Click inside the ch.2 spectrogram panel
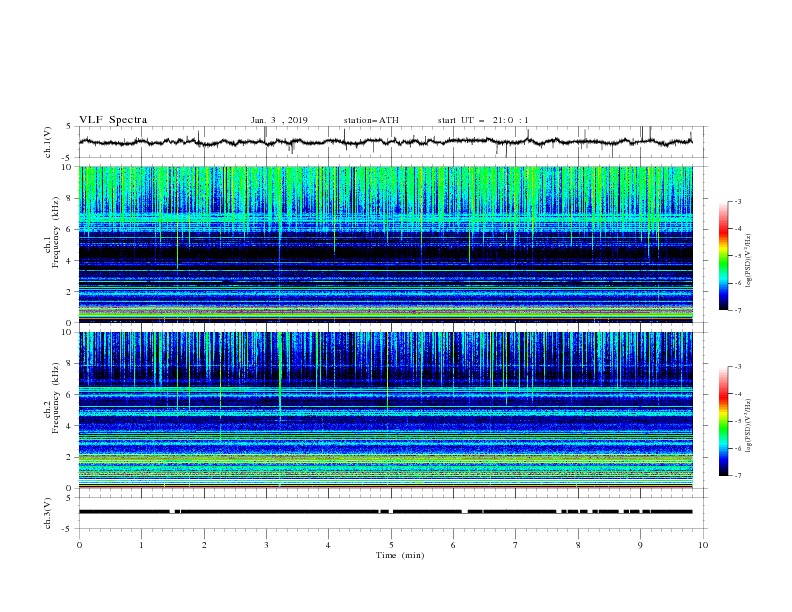 click(x=385, y=410)
